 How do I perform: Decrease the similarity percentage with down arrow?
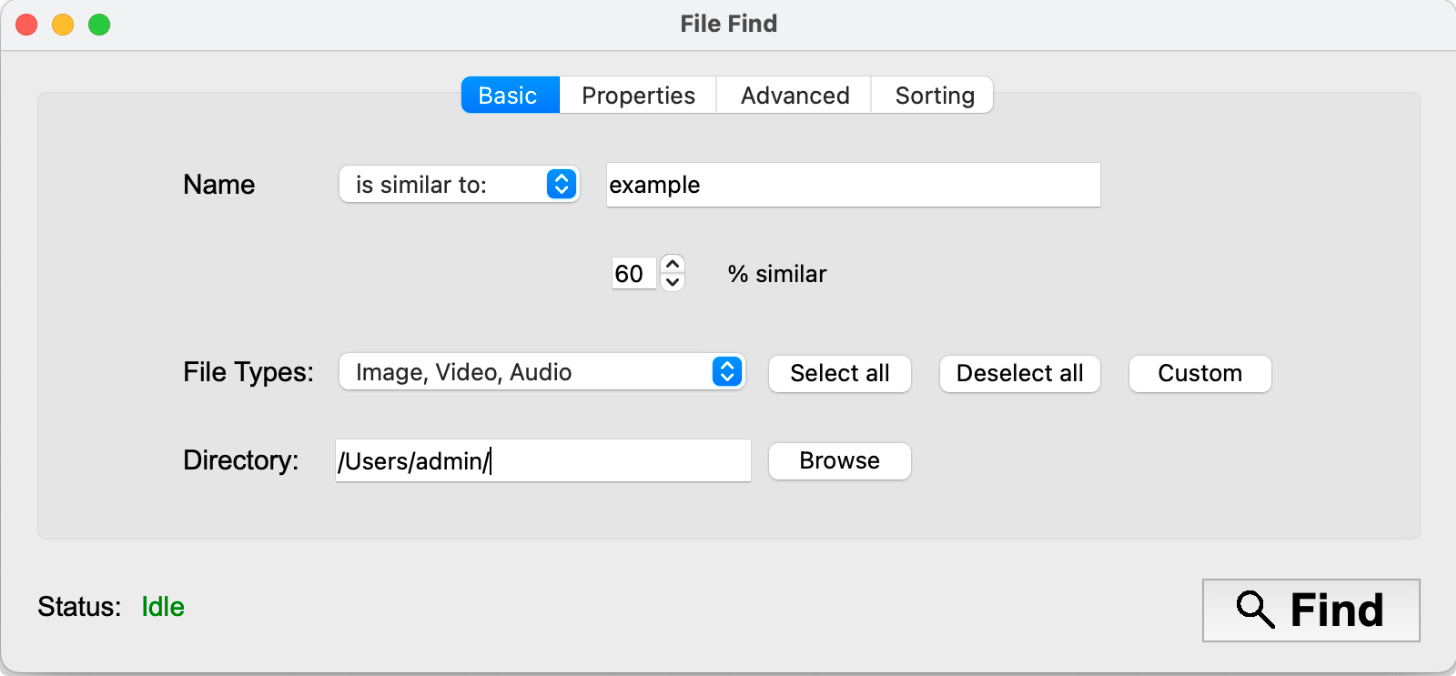(673, 282)
